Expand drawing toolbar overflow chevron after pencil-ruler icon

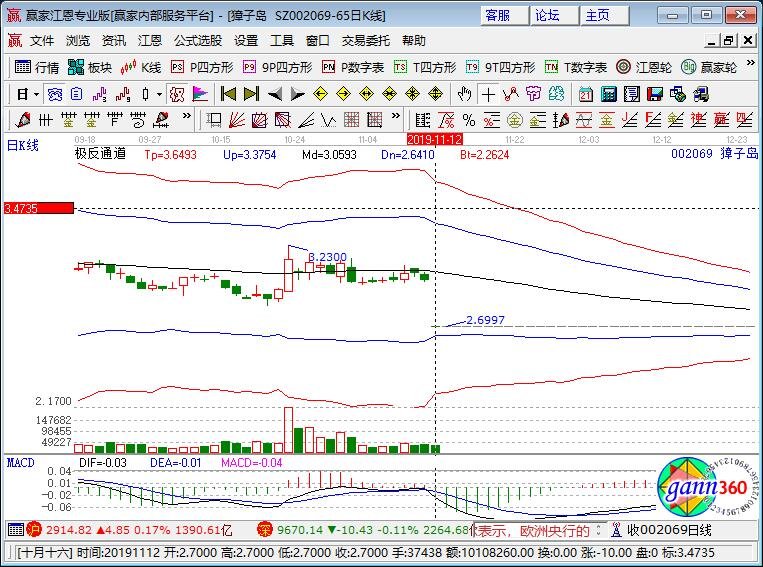tap(186, 116)
